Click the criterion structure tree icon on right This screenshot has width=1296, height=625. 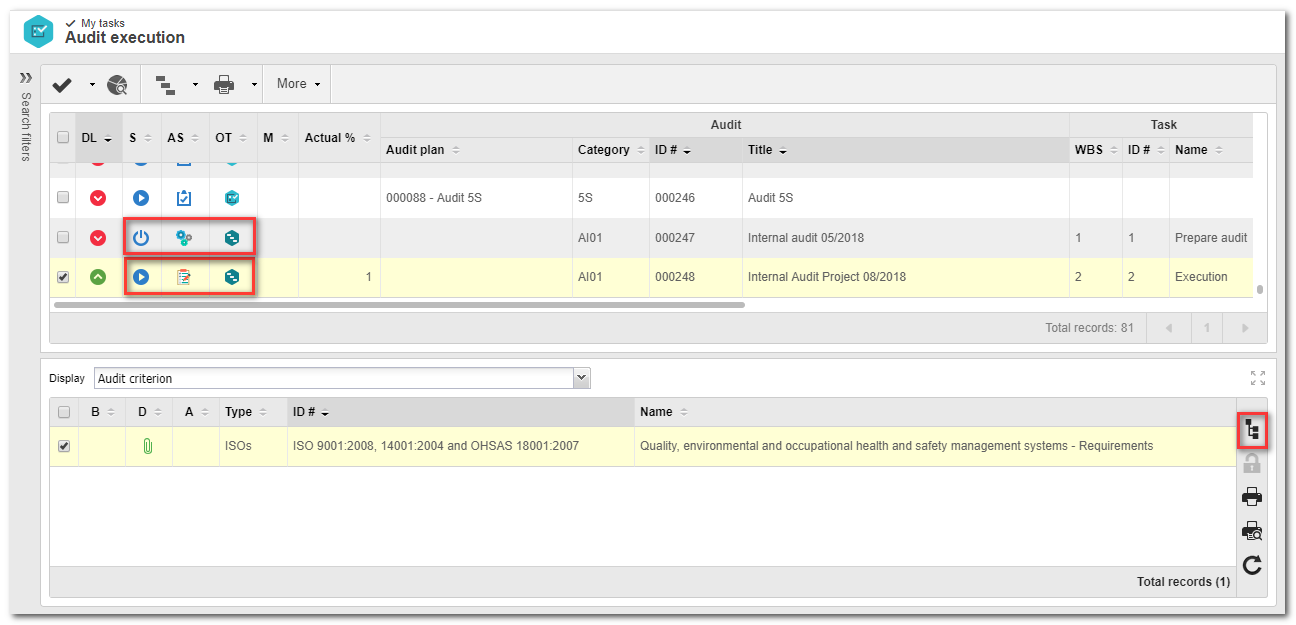(x=1252, y=430)
